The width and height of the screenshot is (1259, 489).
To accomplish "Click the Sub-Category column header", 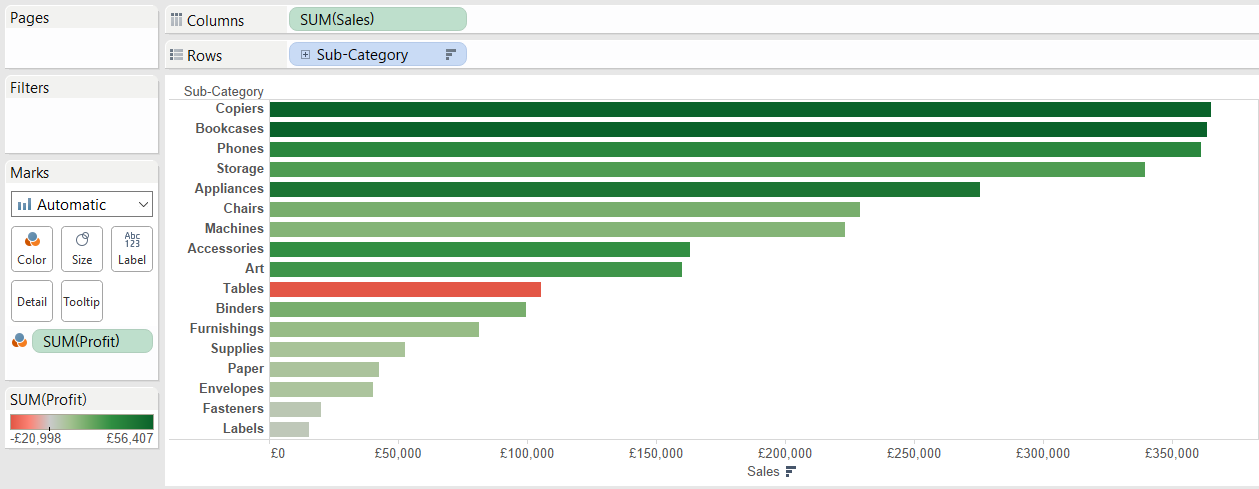I will [224, 91].
